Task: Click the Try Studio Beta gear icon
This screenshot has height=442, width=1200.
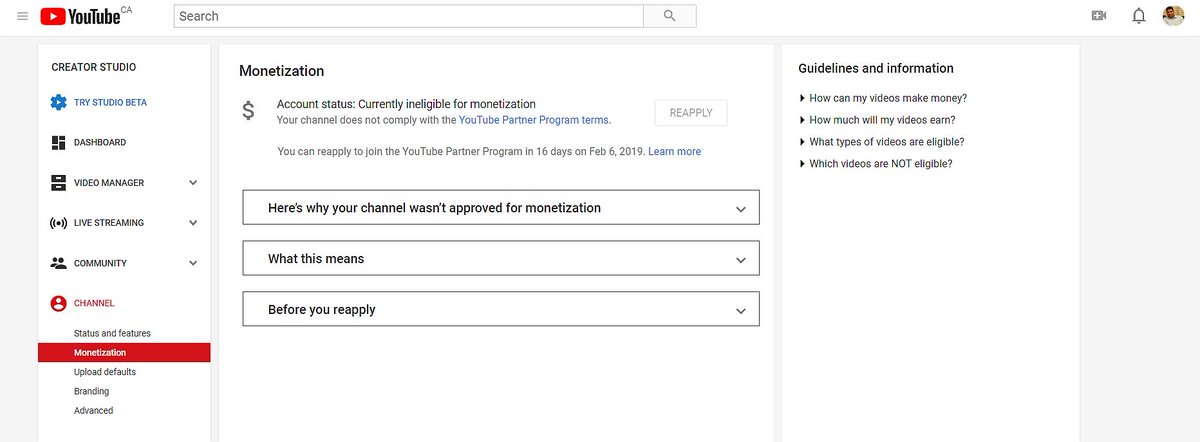Action: (58, 102)
